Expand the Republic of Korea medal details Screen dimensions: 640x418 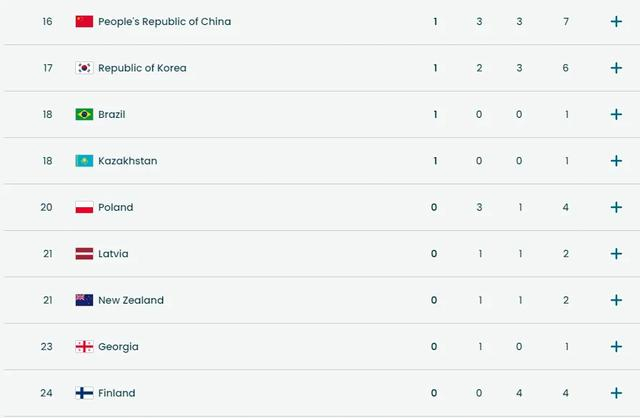(x=616, y=68)
